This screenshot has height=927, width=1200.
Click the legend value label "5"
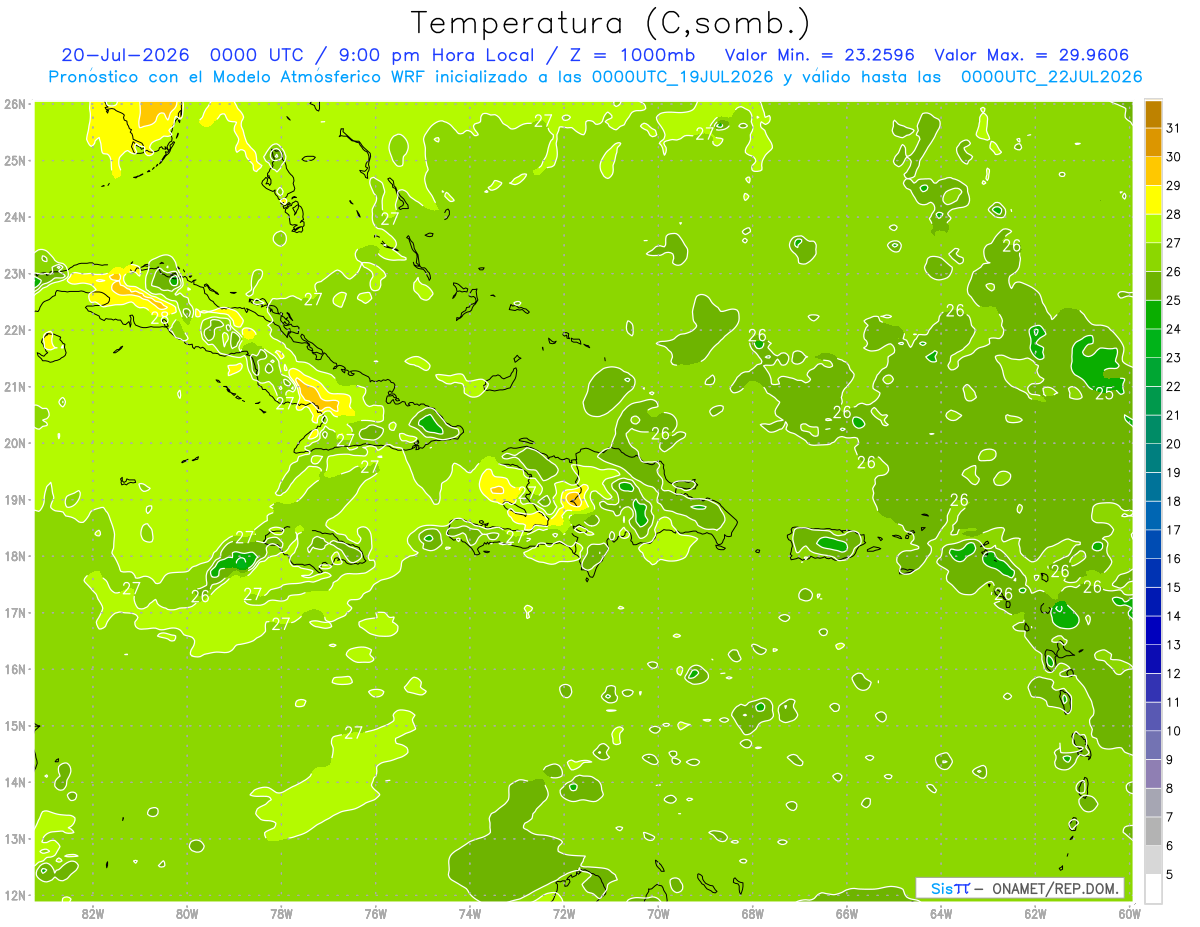click(1170, 874)
